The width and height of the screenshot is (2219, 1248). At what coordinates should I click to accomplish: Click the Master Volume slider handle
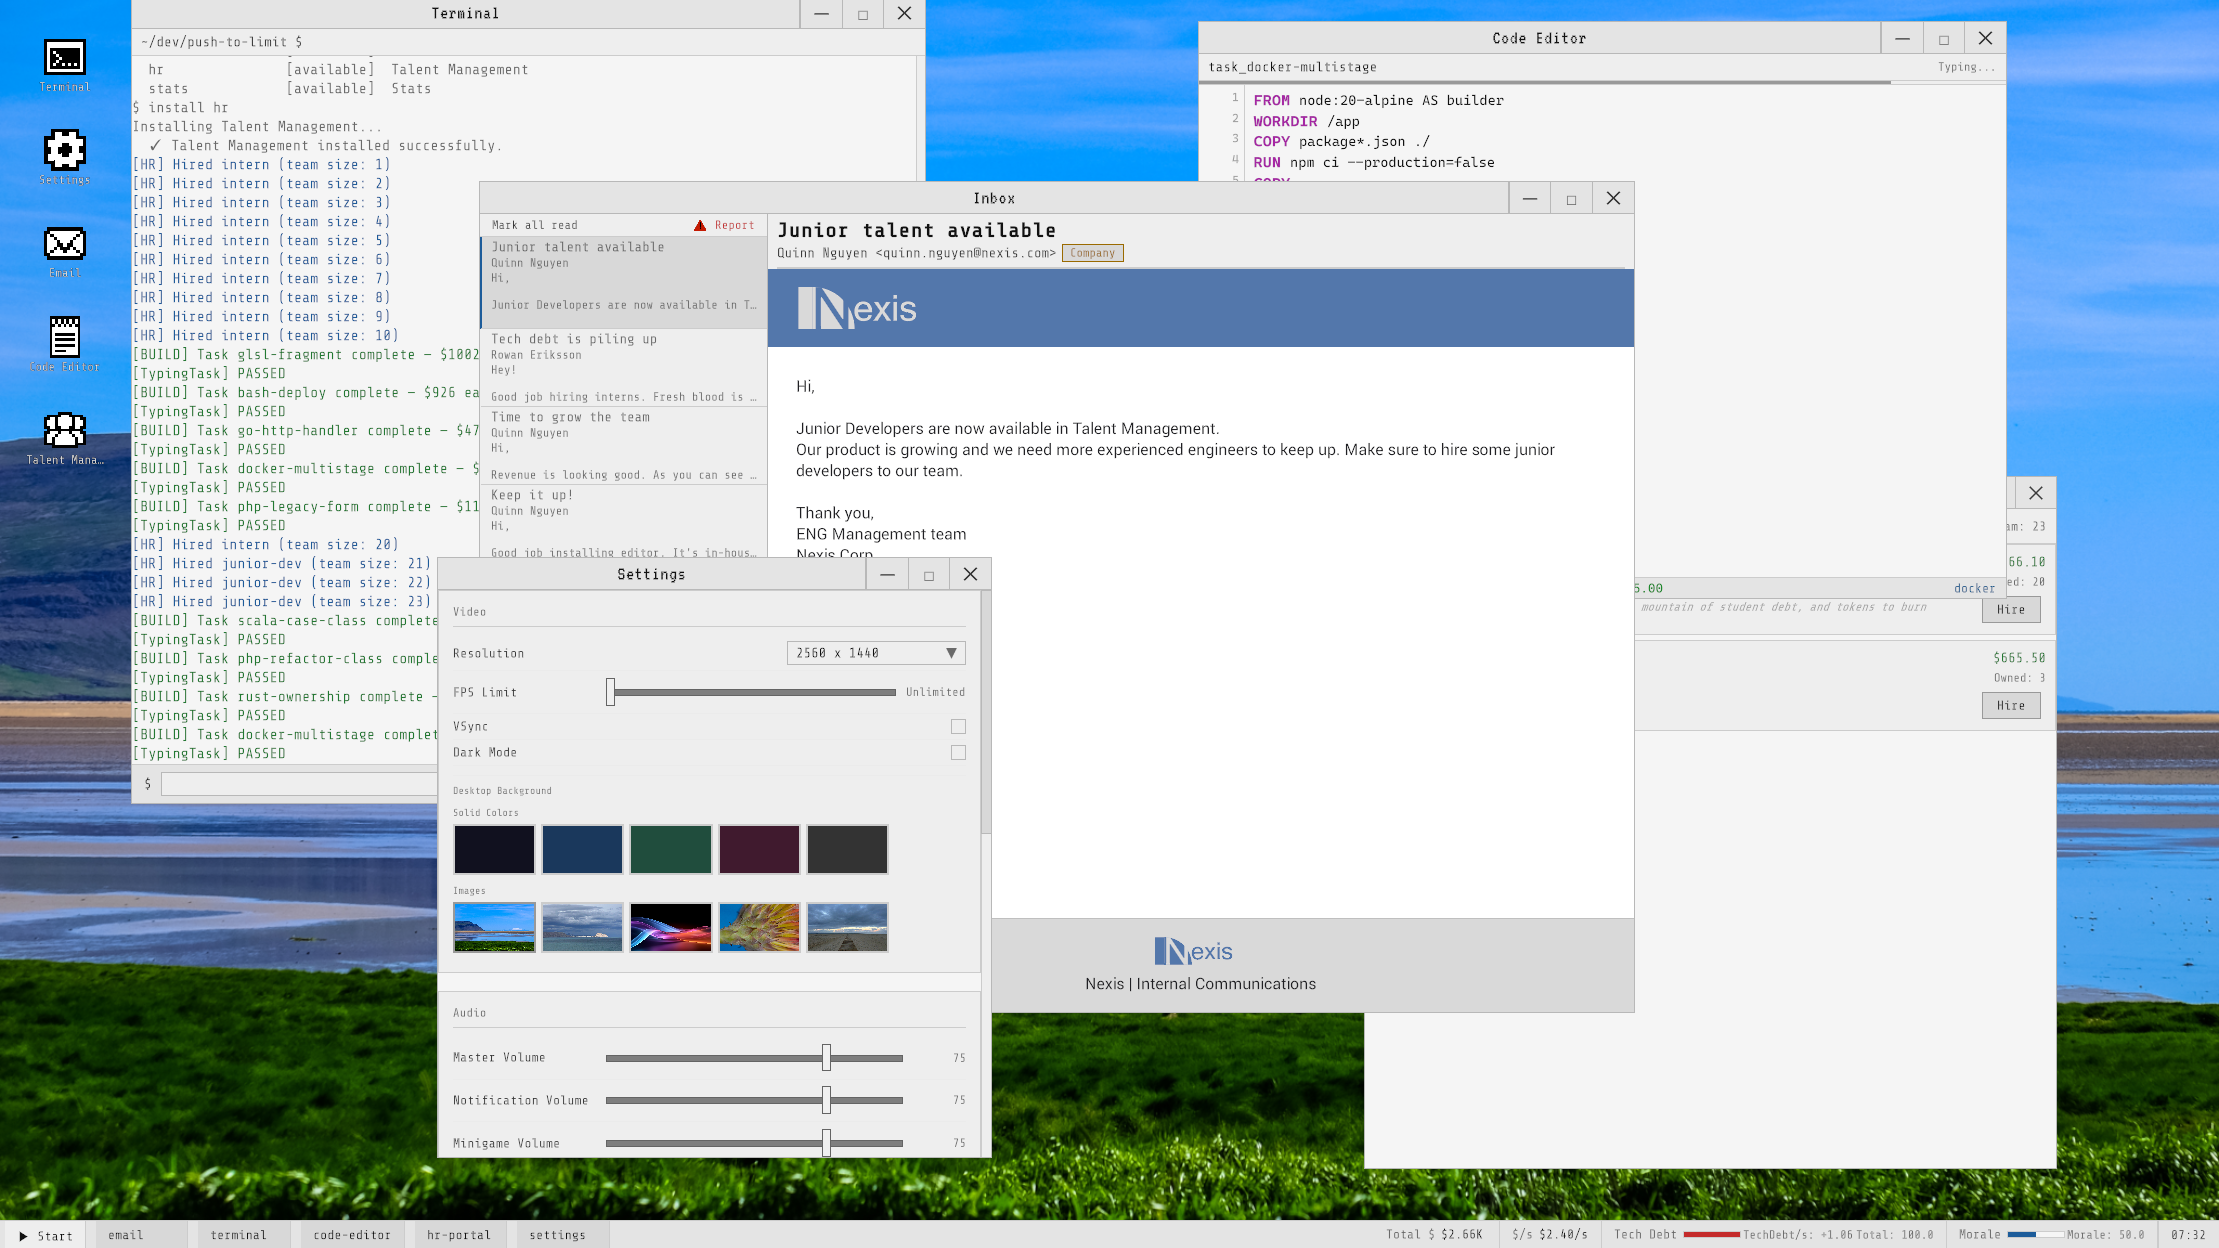pyautogui.click(x=826, y=1057)
